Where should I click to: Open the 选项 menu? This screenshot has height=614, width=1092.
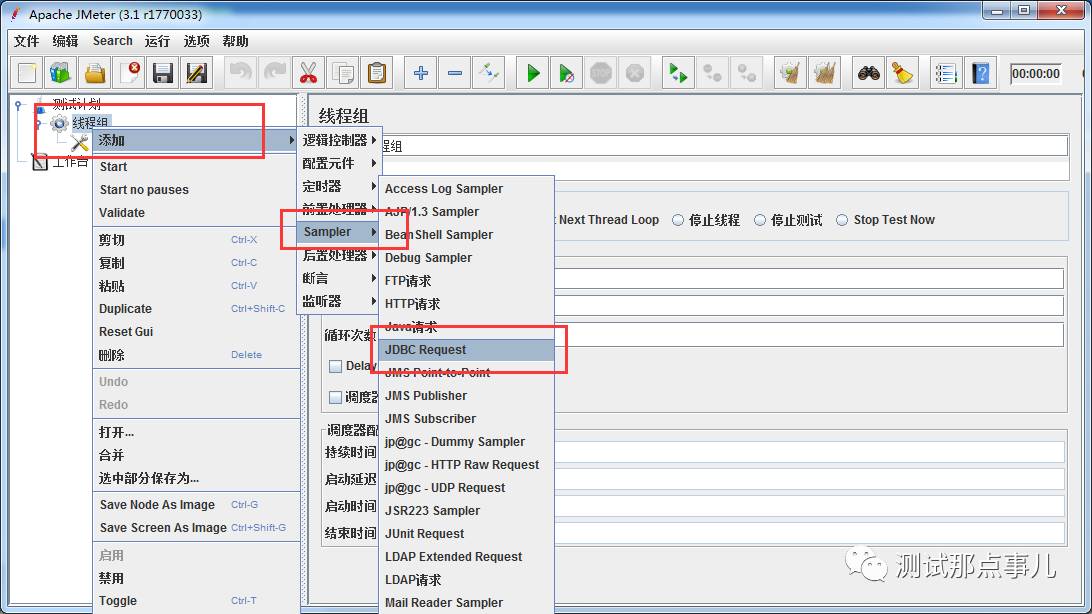196,41
